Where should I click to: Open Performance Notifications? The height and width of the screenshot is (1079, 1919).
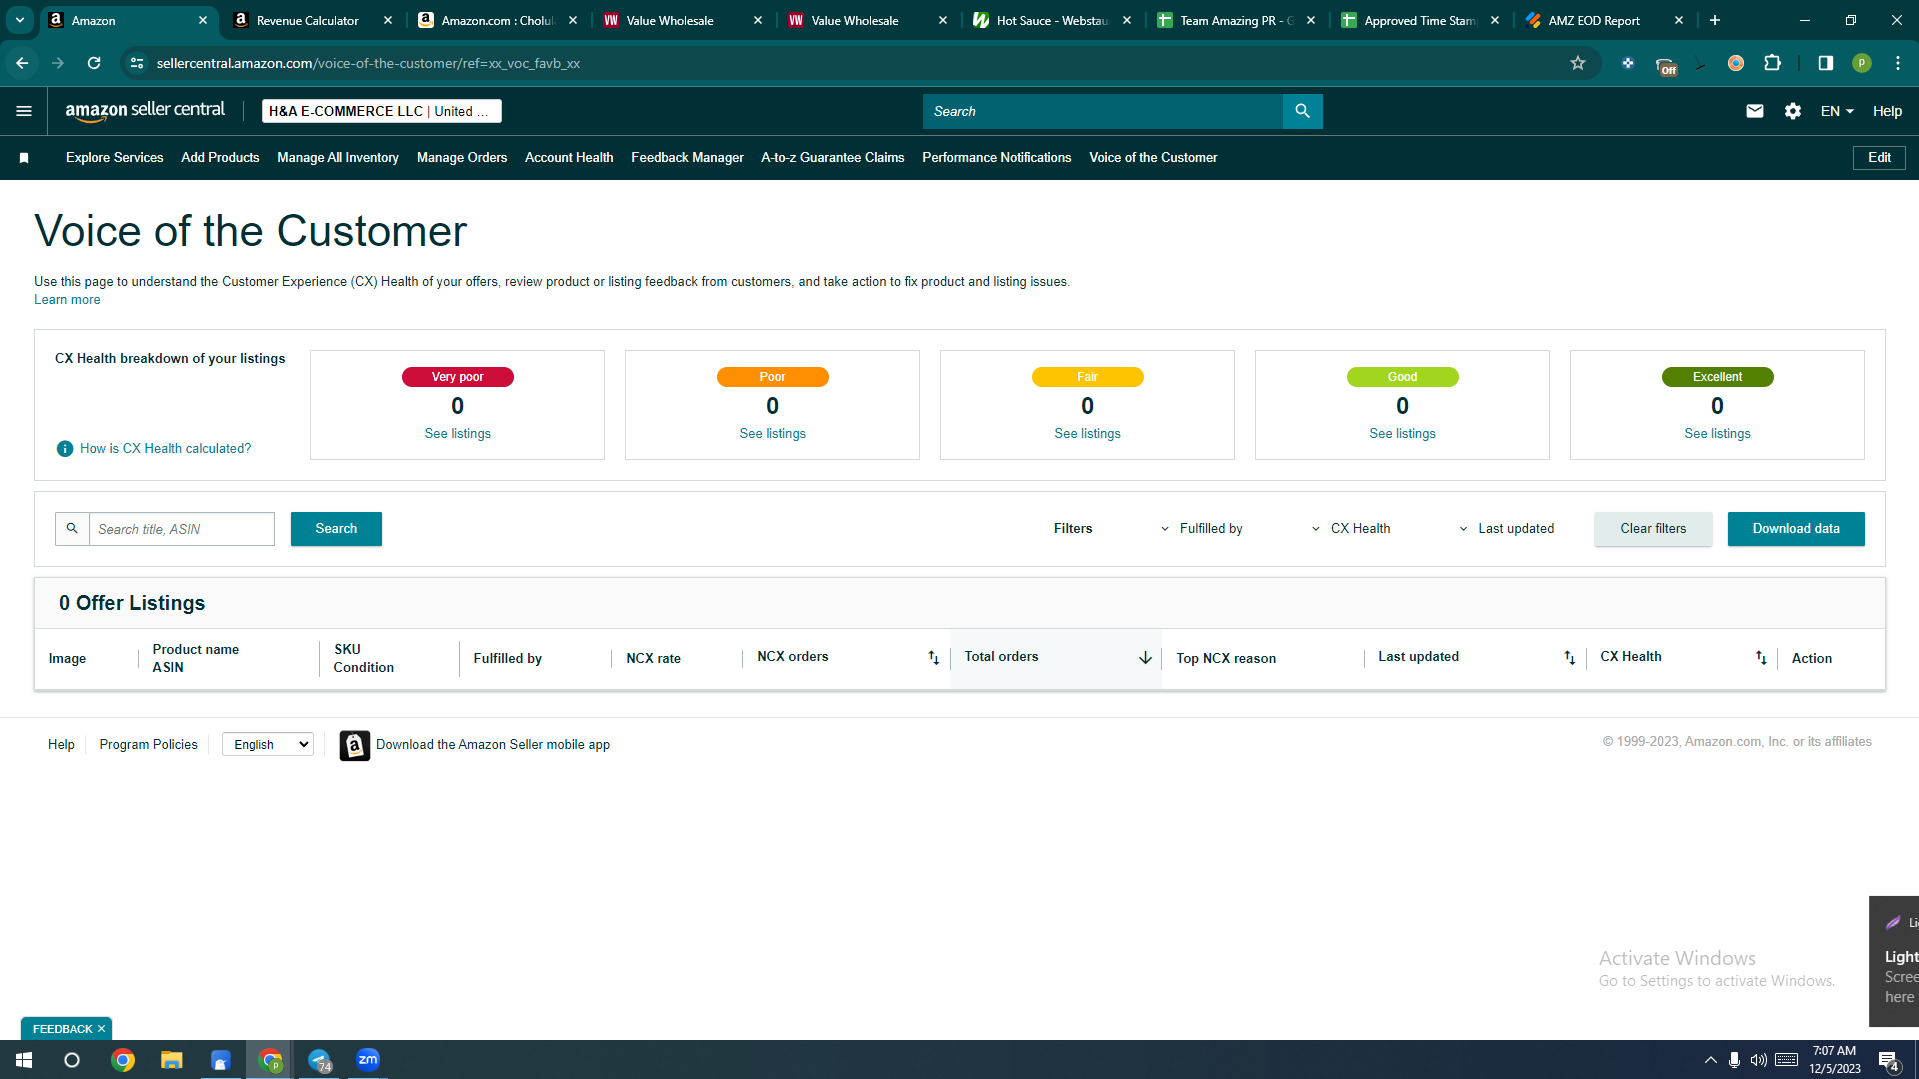click(x=996, y=158)
